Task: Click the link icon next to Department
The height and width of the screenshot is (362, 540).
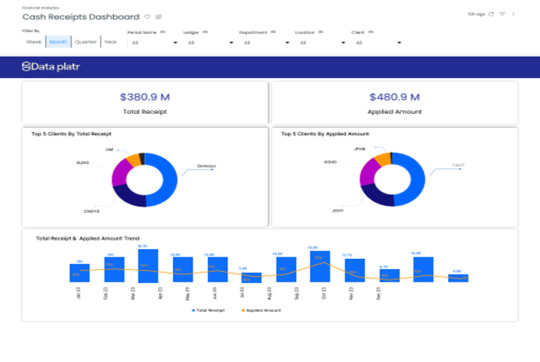Action: point(273,32)
